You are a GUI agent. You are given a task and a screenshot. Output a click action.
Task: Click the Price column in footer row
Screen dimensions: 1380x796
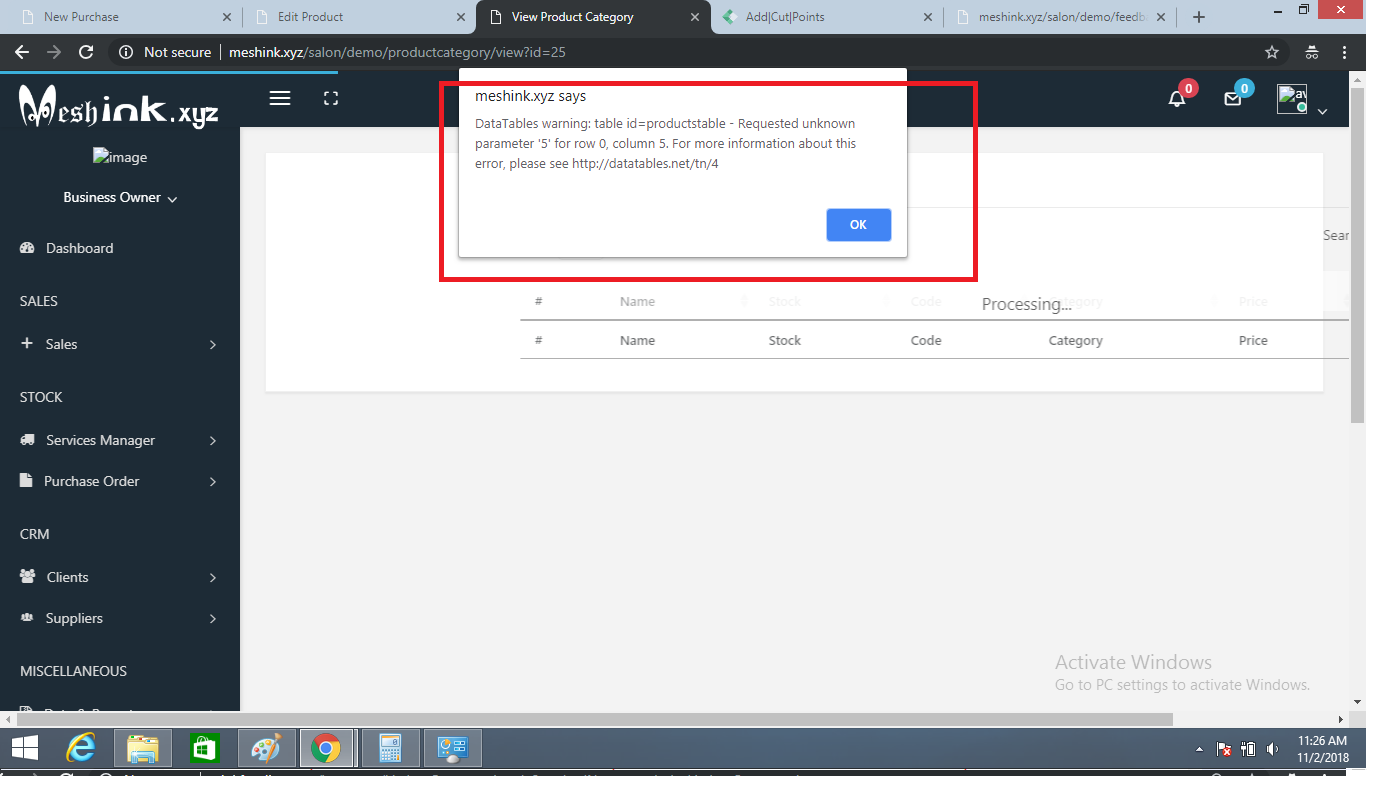tap(1253, 340)
